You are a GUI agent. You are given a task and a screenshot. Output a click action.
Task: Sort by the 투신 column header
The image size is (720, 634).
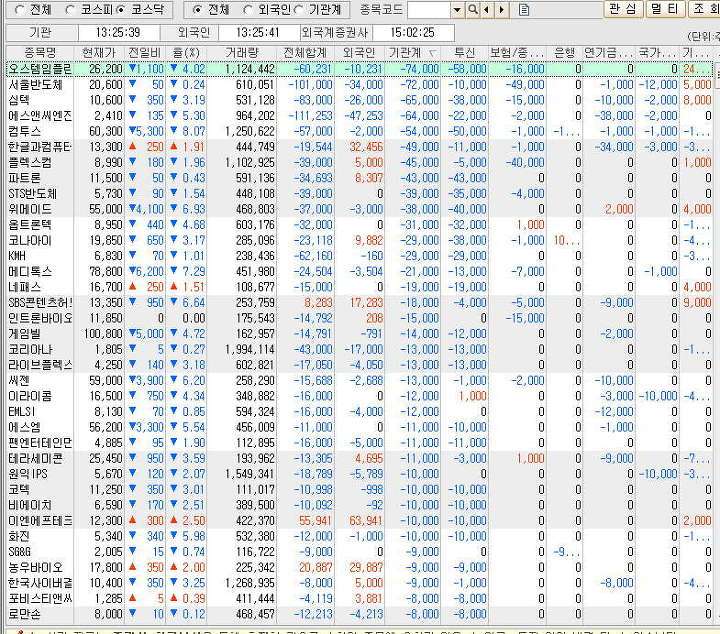465,53
